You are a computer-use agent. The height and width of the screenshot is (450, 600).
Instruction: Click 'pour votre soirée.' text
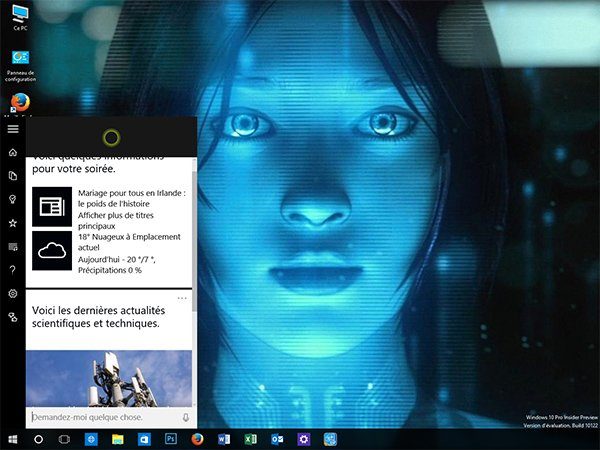pos(73,169)
